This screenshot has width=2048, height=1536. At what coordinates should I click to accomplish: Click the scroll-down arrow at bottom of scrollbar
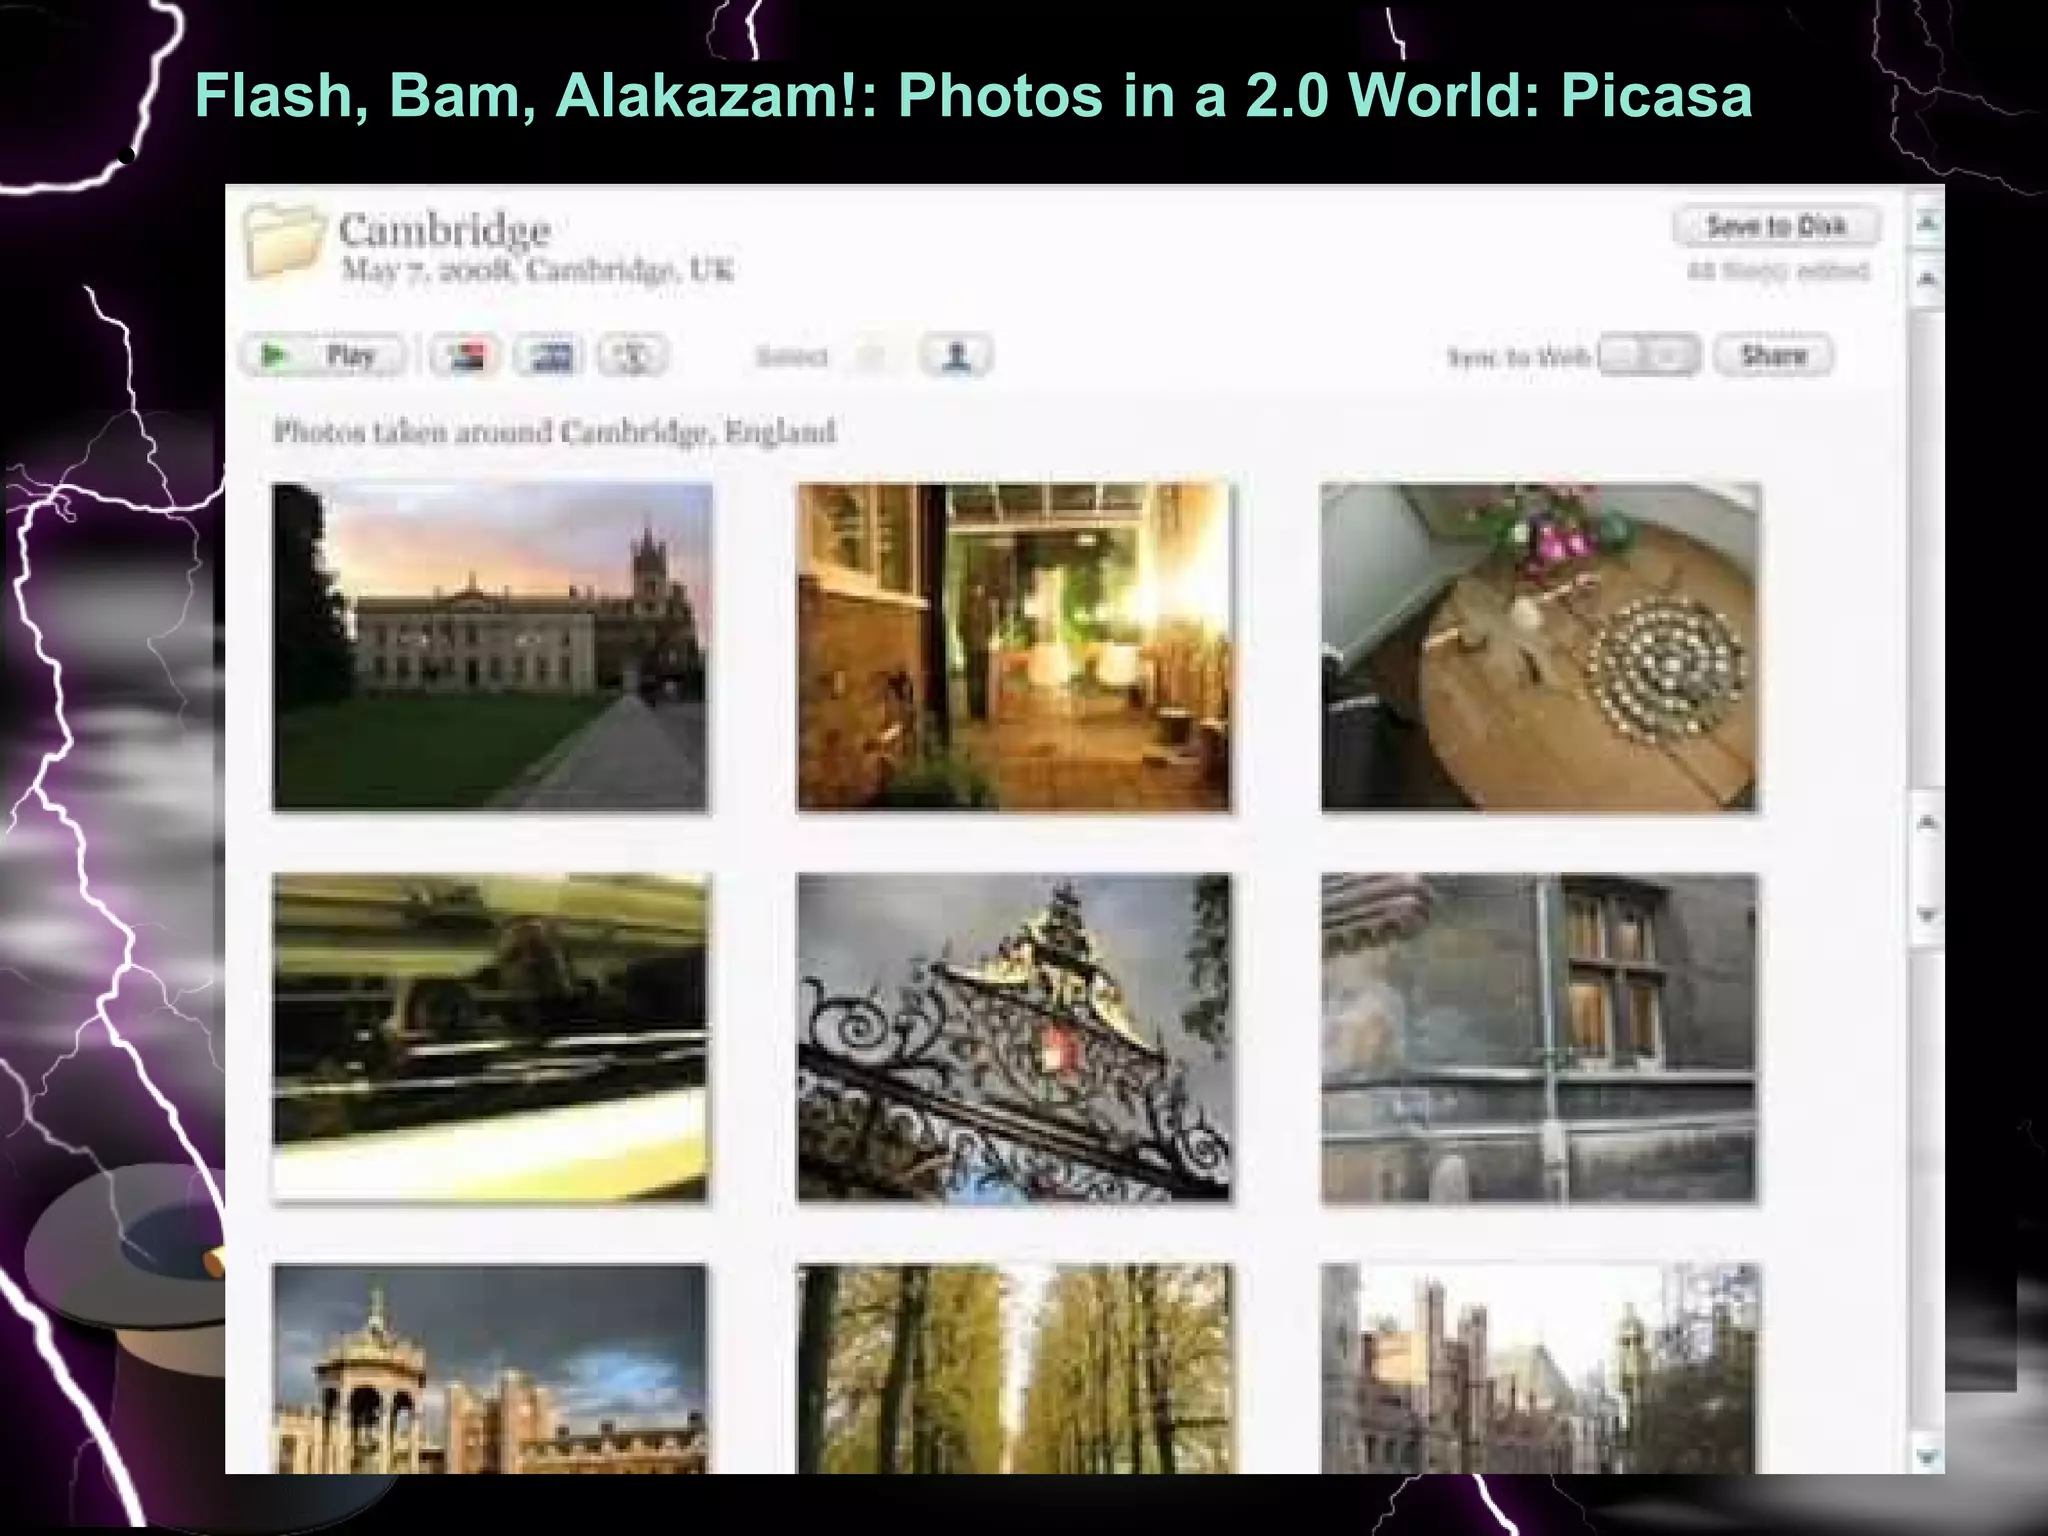coord(1927,1457)
